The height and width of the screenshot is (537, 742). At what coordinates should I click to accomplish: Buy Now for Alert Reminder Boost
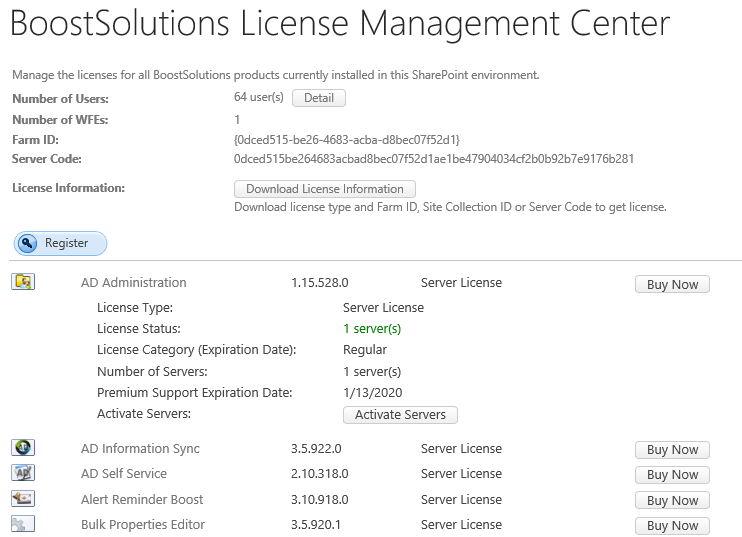672,501
